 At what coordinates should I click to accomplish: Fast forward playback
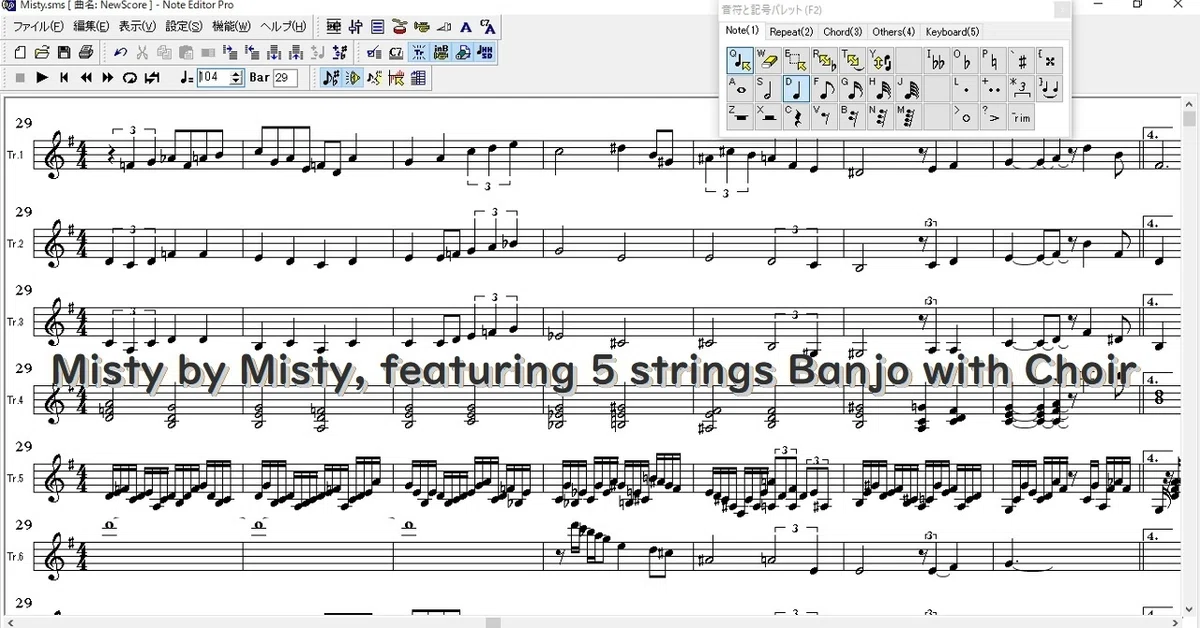pos(108,77)
